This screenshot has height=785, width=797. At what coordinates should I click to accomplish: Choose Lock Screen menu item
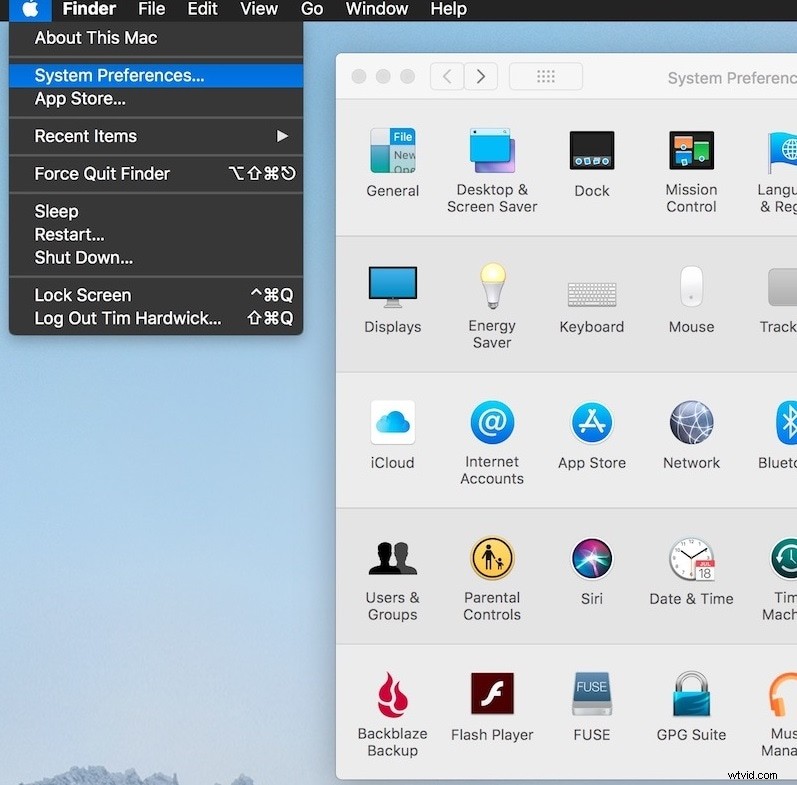(x=156, y=295)
